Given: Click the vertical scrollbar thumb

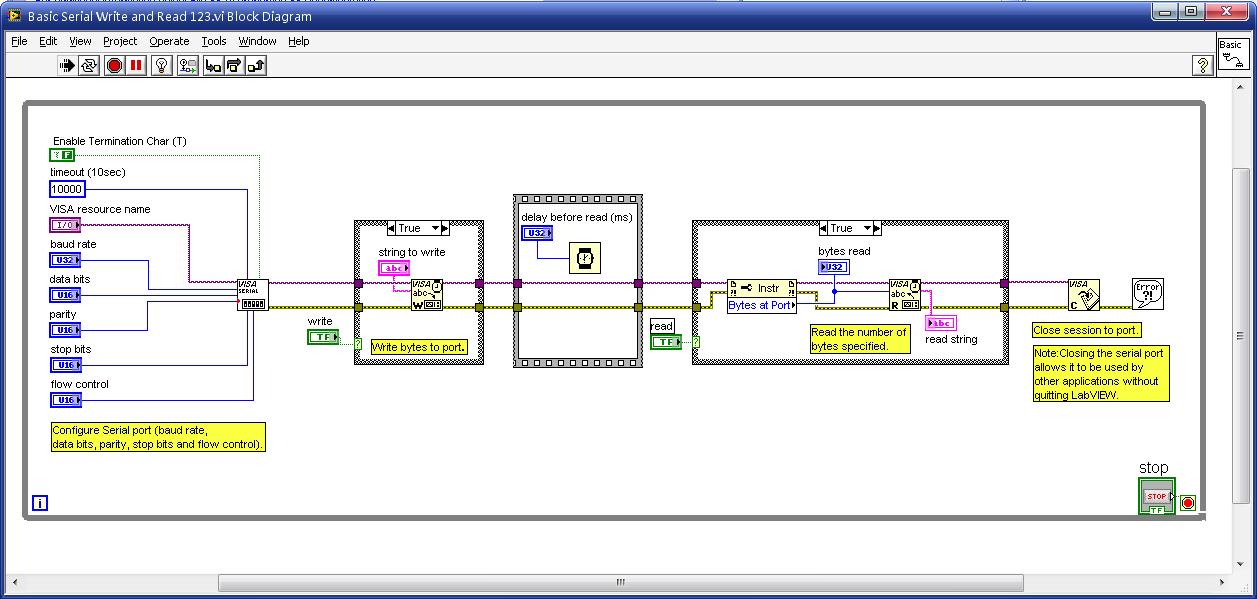Looking at the screenshot, I should coord(1242,337).
